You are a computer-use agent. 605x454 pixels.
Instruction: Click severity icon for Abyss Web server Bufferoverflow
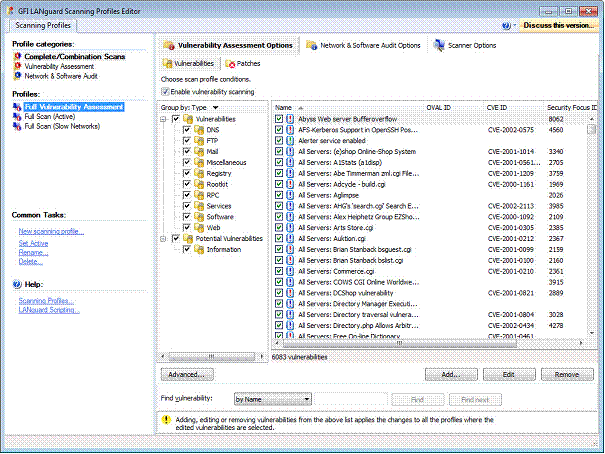point(290,119)
